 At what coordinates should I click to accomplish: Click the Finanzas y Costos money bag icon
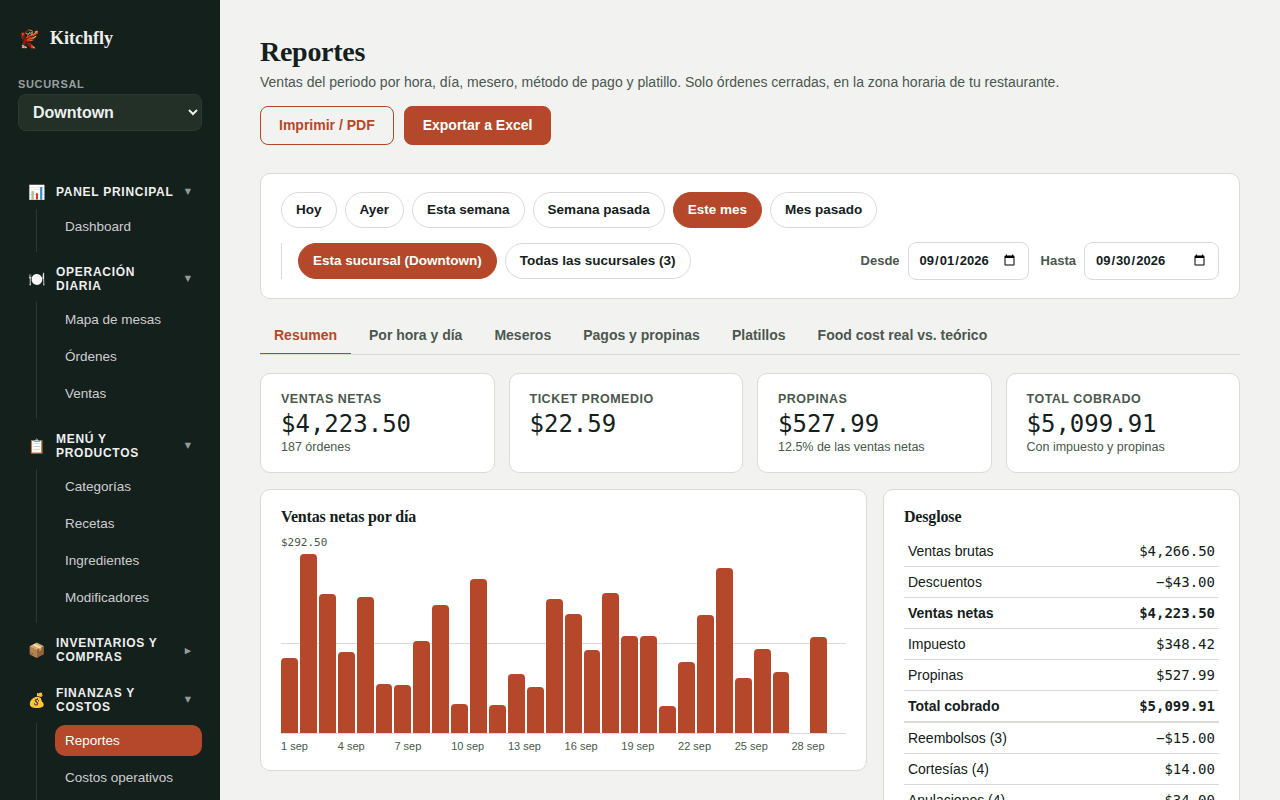point(37,700)
